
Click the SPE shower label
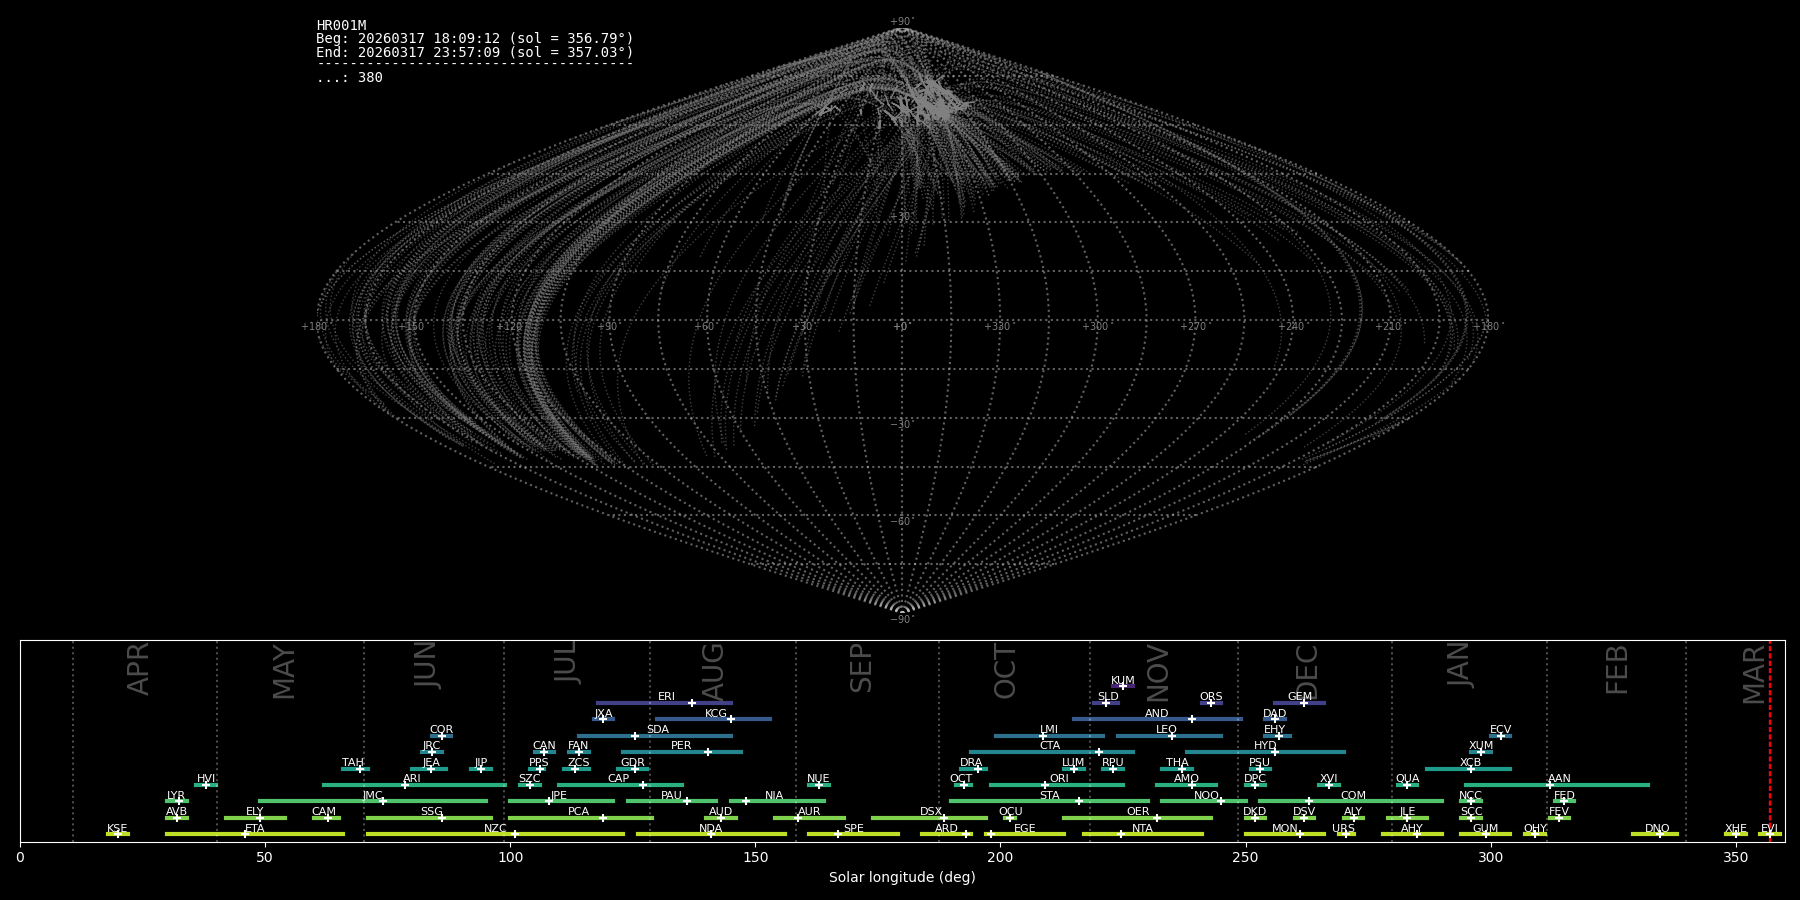click(853, 829)
